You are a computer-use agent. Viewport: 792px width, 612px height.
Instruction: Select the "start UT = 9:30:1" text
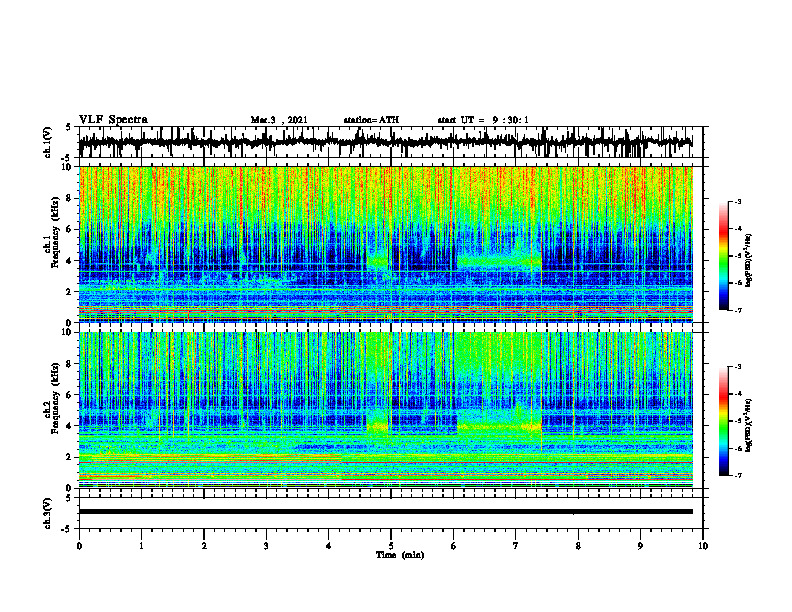(483, 120)
